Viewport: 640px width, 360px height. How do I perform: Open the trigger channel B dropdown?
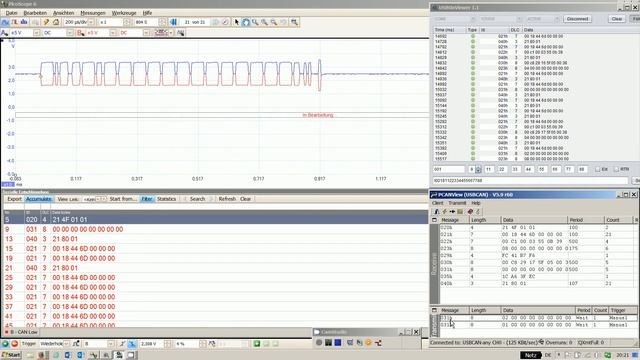pyautogui.click(x=110, y=344)
